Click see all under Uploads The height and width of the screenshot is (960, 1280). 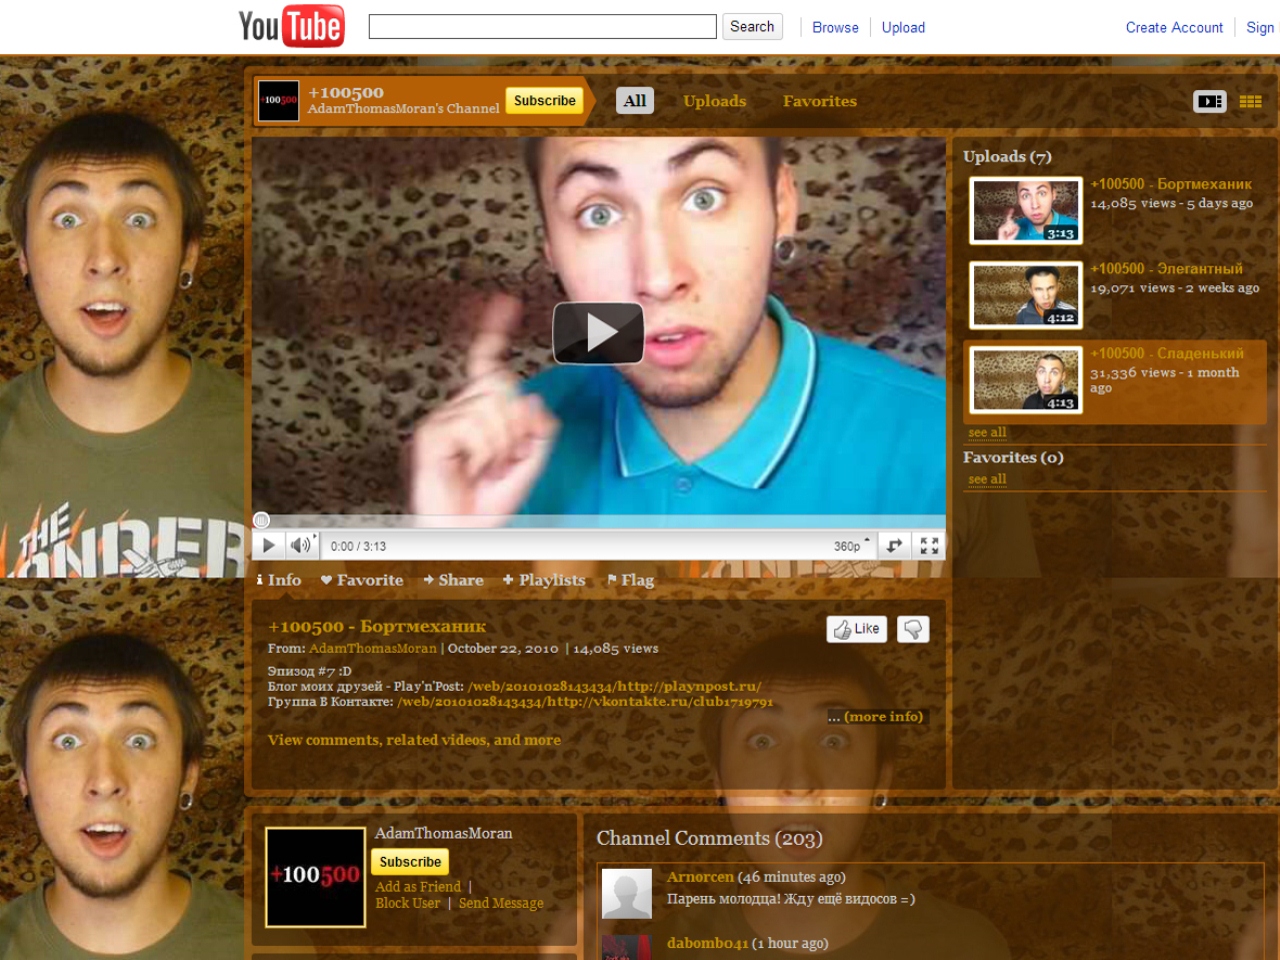(x=987, y=432)
